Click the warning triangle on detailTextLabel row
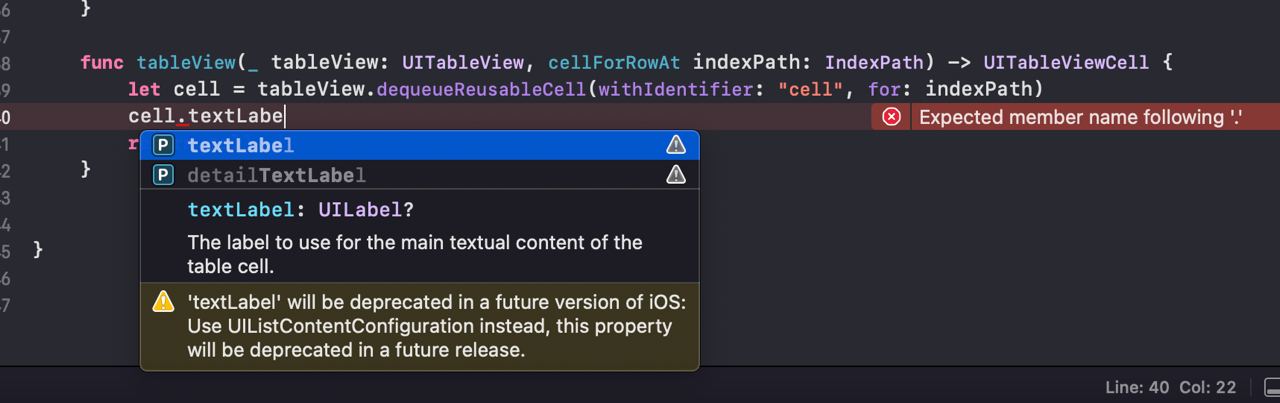This screenshot has height=403, width=1280. [x=676, y=176]
